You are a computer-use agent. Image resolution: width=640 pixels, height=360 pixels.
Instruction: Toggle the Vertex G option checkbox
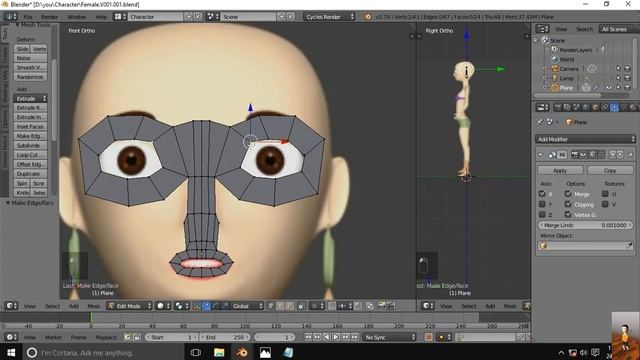(568, 214)
